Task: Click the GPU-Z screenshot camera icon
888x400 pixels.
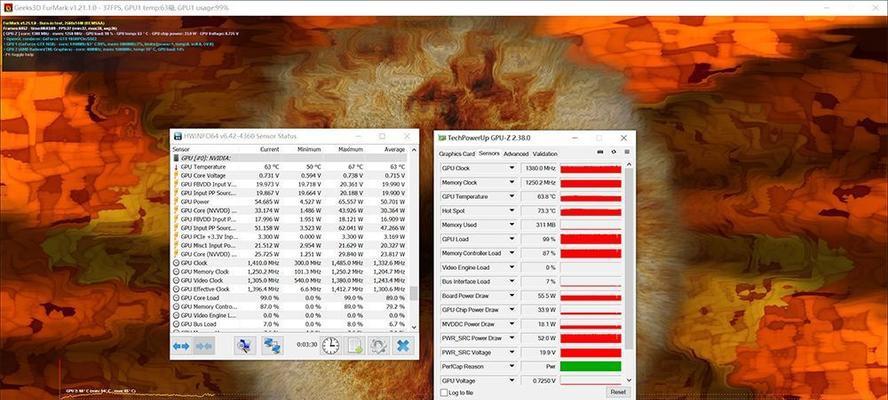Action: [600, 152]
